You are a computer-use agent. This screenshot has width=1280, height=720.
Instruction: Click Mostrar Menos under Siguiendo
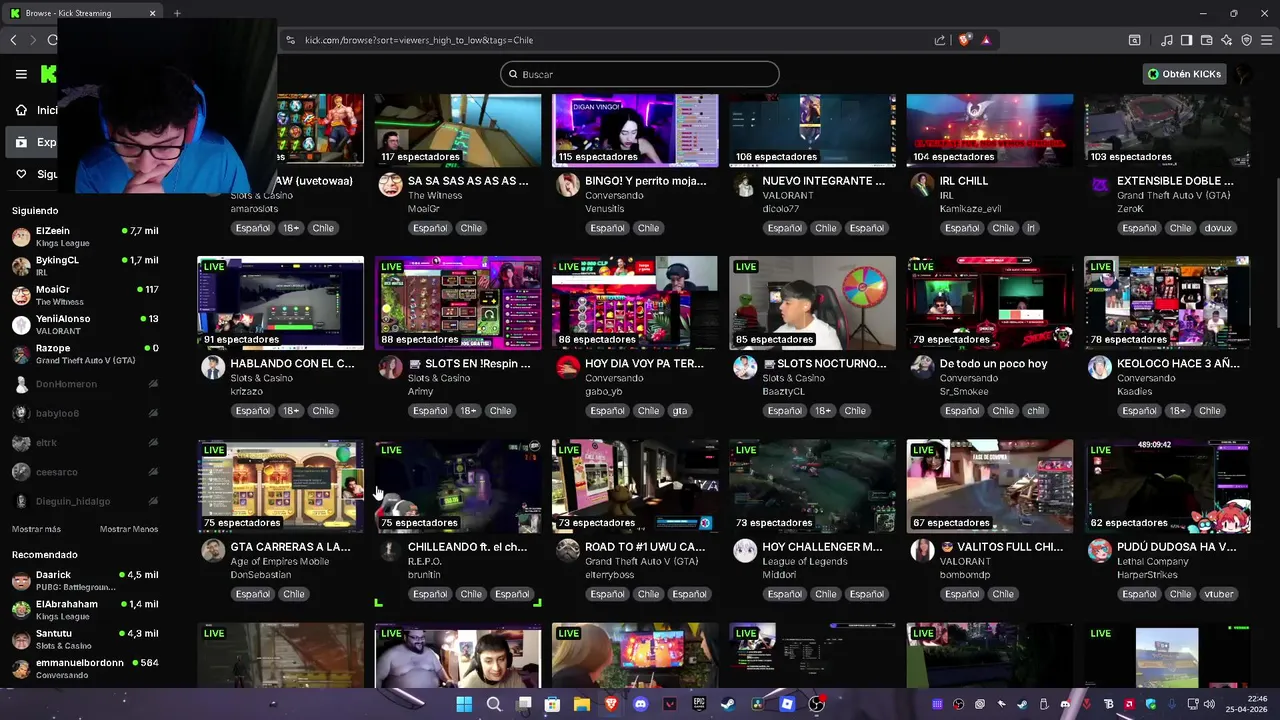click(x=129, y=529)
